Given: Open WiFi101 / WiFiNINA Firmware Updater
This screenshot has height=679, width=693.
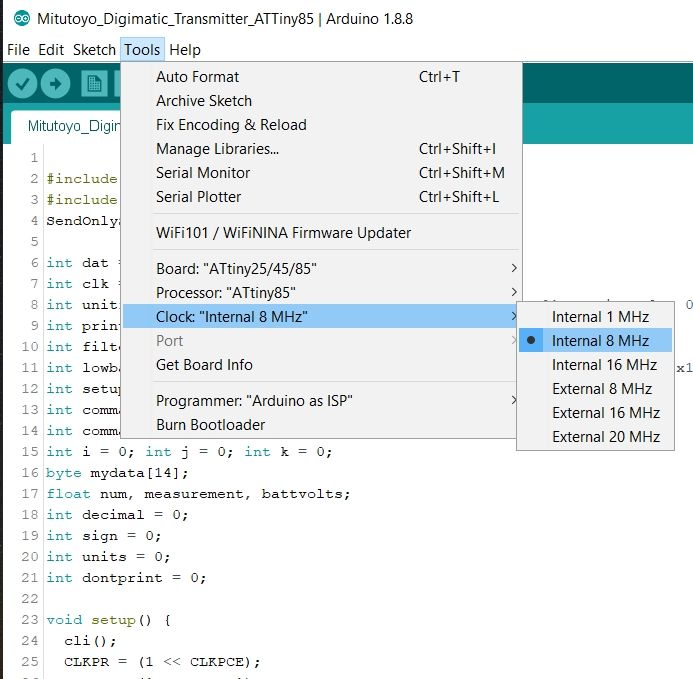Looking at the screenshot, I should pyautogui.click(x=321, y=233).
